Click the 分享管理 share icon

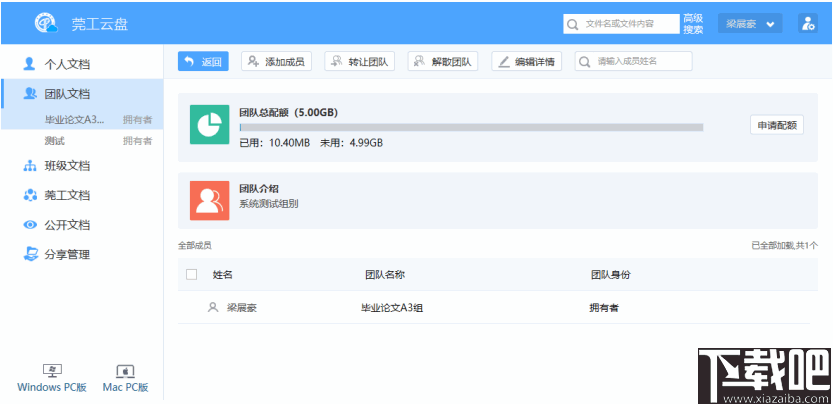pyautogui.click(x=30, y=254)
